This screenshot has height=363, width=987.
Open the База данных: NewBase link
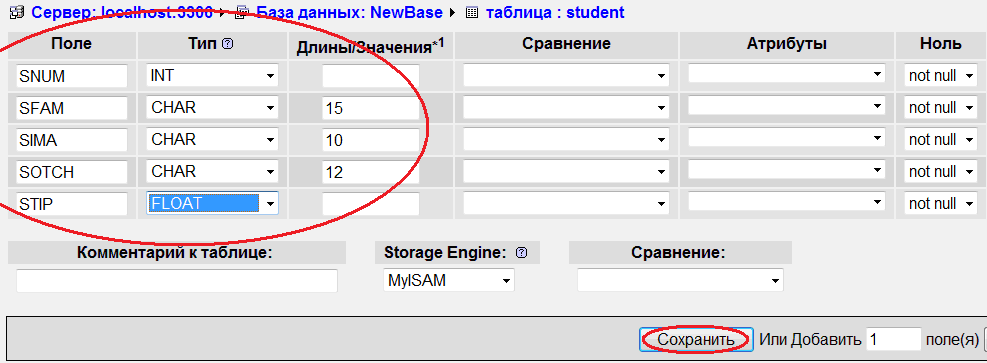(x=347, y=12)
